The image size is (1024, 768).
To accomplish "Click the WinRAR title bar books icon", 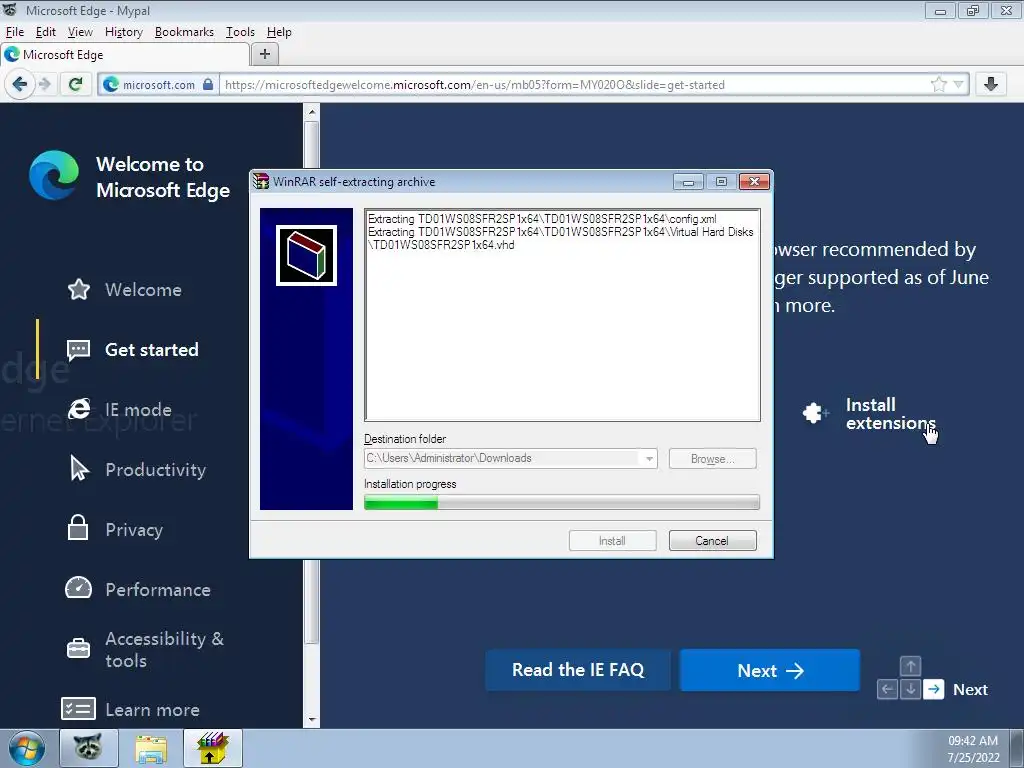I will click(261, 181).
